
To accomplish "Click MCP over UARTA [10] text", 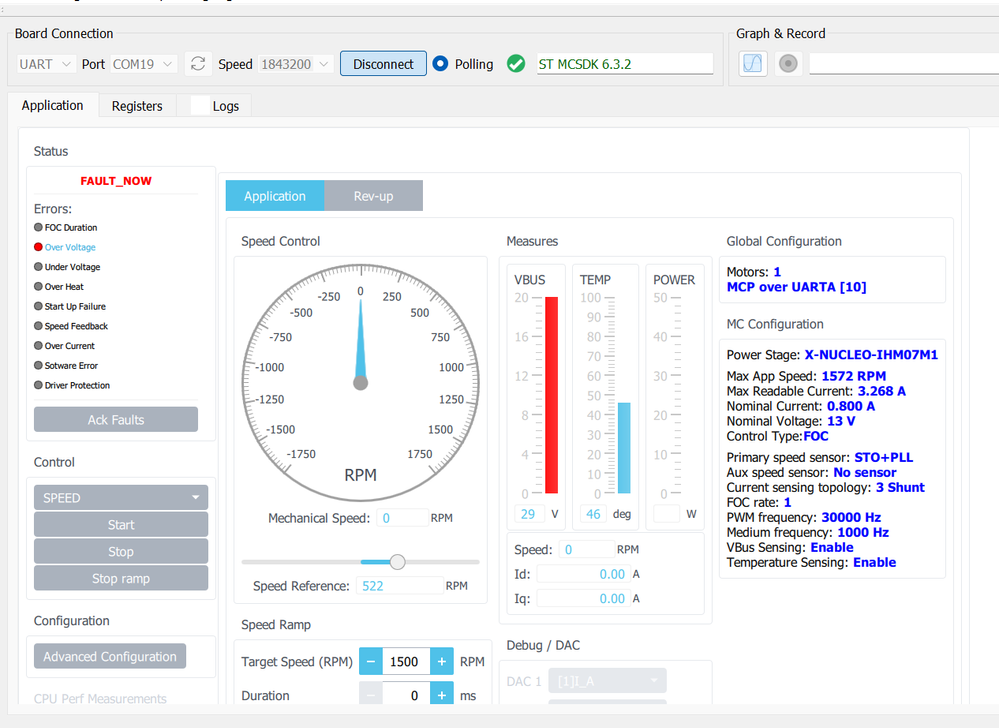I will click(x=796, y=287).
